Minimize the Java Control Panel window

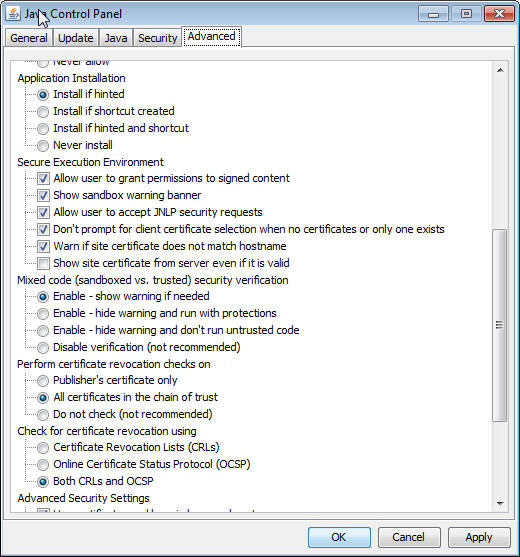tap(433, 14)
